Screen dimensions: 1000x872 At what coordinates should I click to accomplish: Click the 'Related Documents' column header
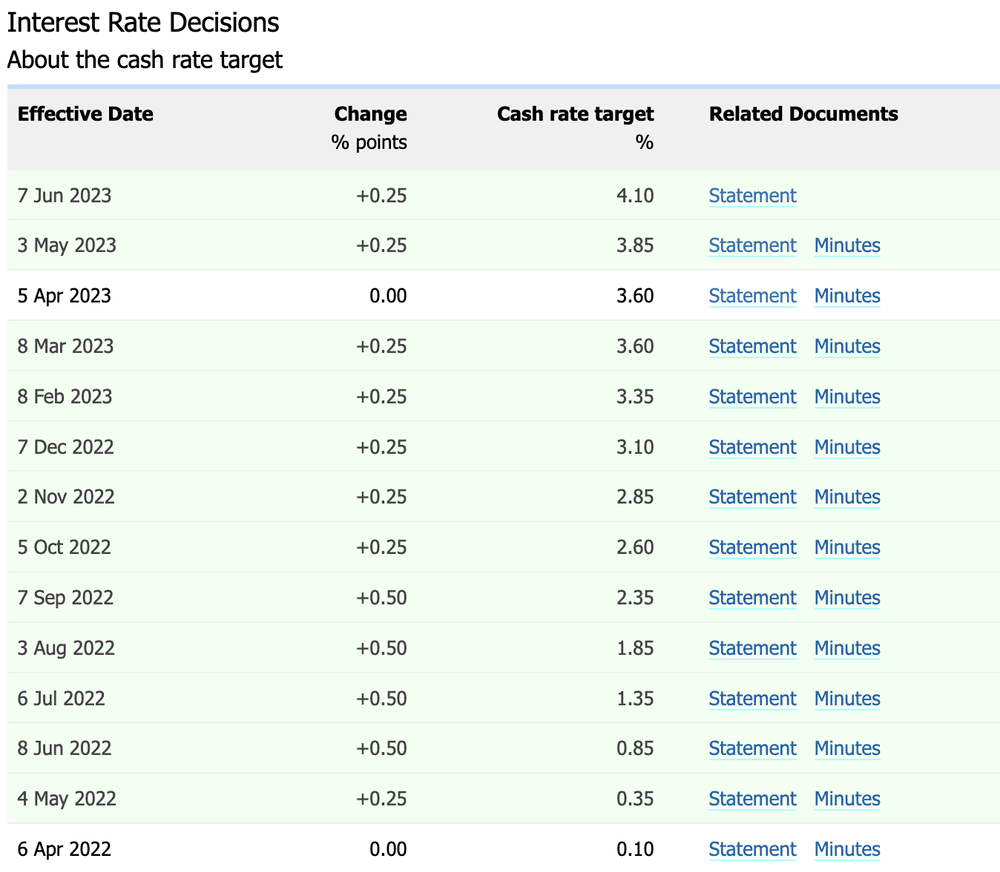(x=804, y=114)
